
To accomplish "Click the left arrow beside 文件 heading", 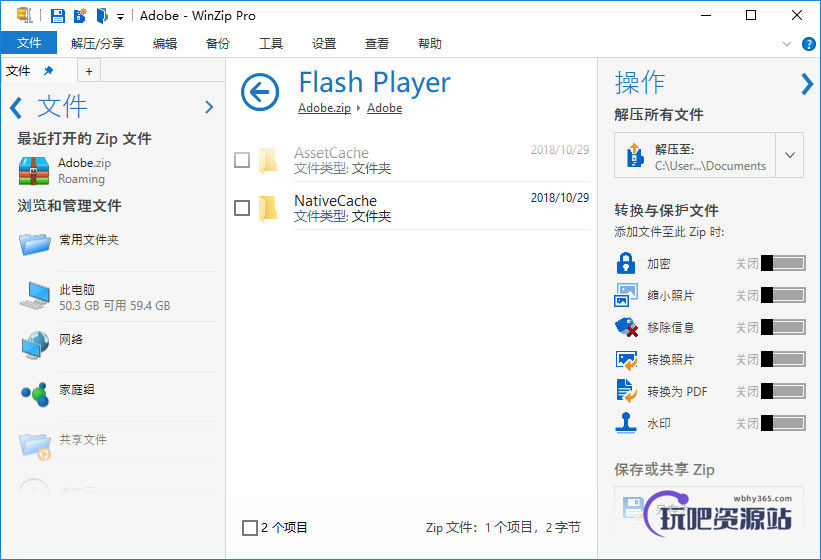I will pyautogui.click(x=16, y=108).
